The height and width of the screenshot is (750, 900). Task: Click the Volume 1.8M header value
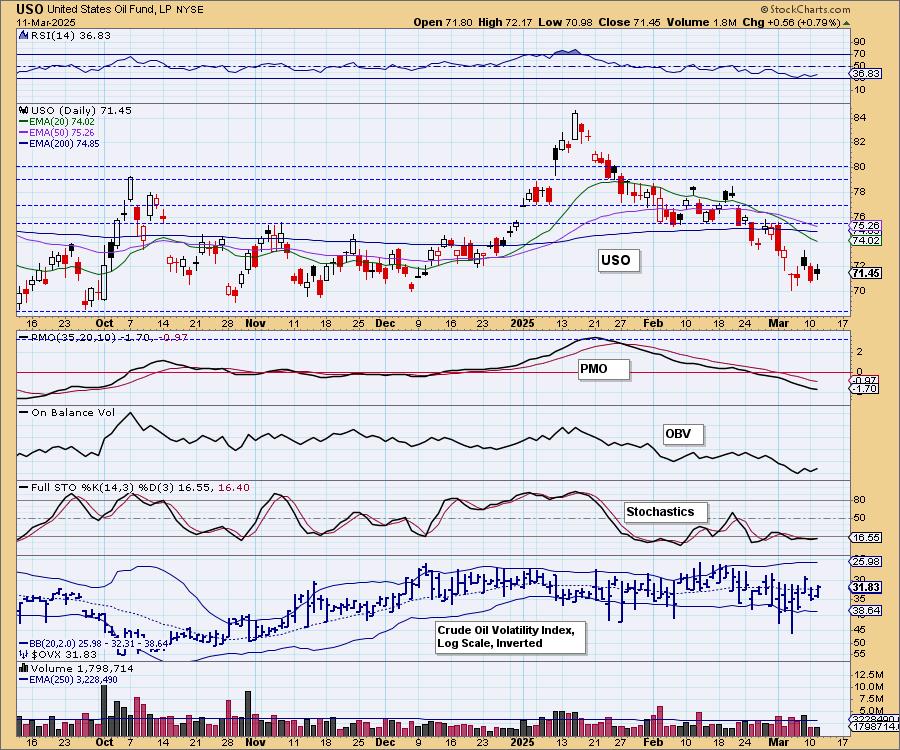pos(702,22)
